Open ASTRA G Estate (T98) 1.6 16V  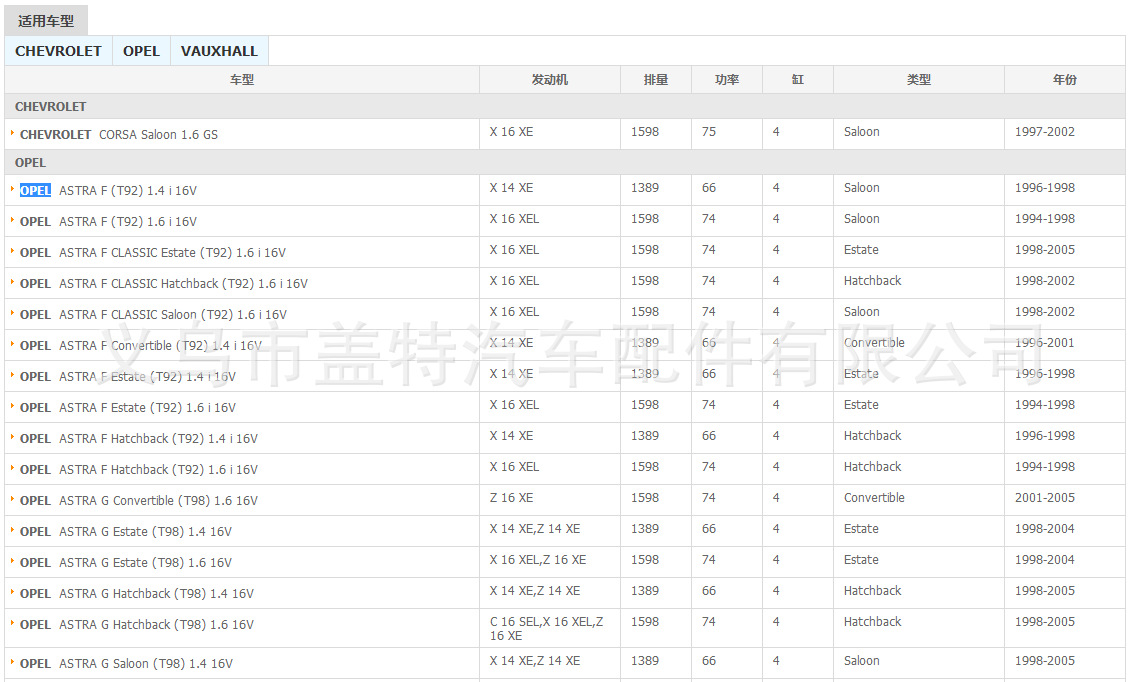[x=145, y=563]
